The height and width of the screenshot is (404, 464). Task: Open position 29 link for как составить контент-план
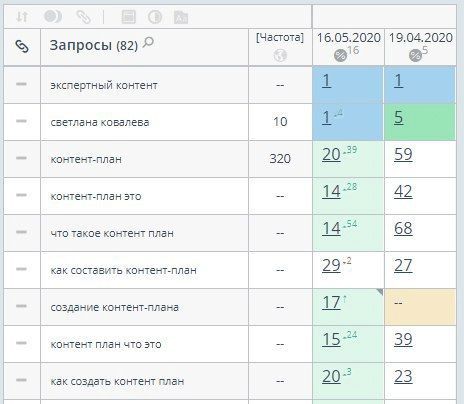coord(331,266)
